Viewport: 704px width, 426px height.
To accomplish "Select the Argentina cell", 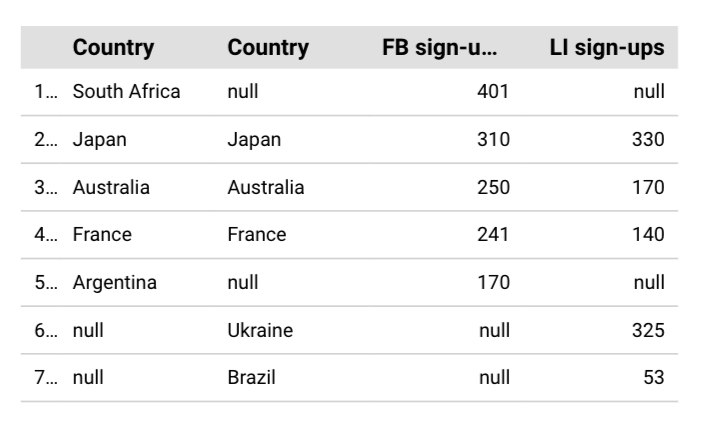I will pos(114,283).
